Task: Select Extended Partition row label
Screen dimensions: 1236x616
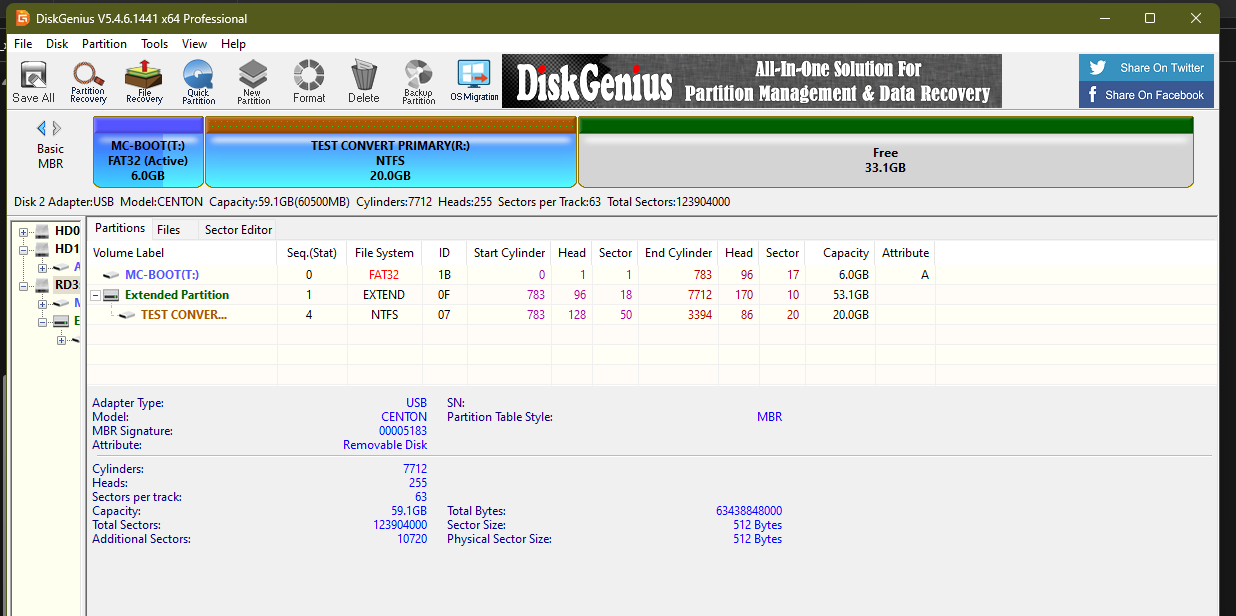Action: point(177,295)
